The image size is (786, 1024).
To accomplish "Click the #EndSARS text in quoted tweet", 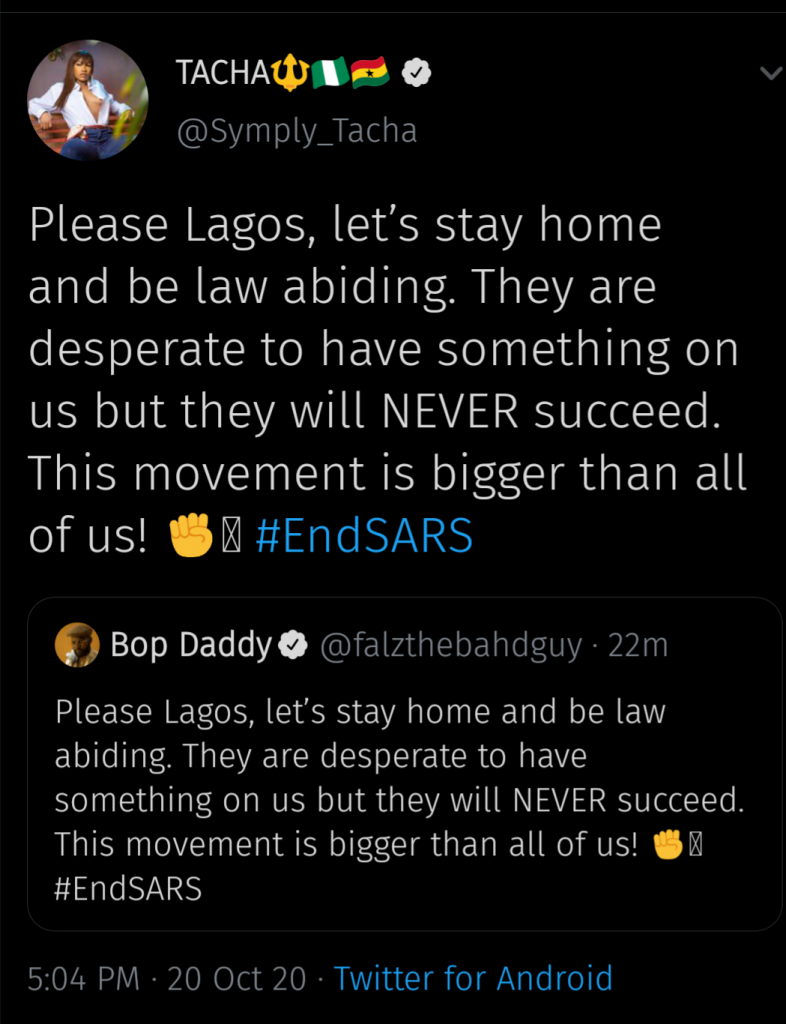I will pyautogui.click(x=128, y=887).
